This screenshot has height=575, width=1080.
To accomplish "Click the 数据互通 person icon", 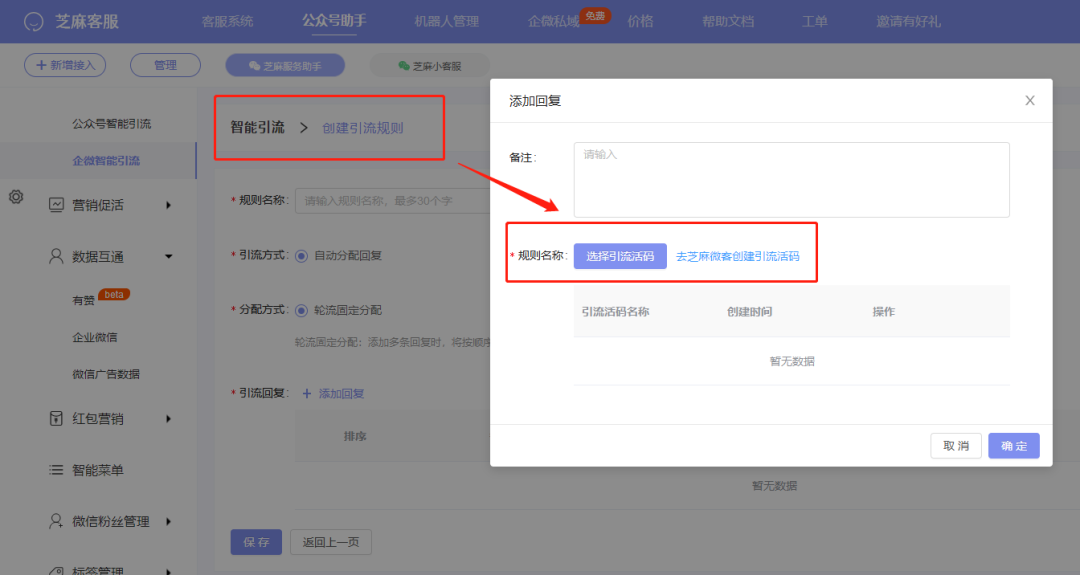I will coord(56,256).
